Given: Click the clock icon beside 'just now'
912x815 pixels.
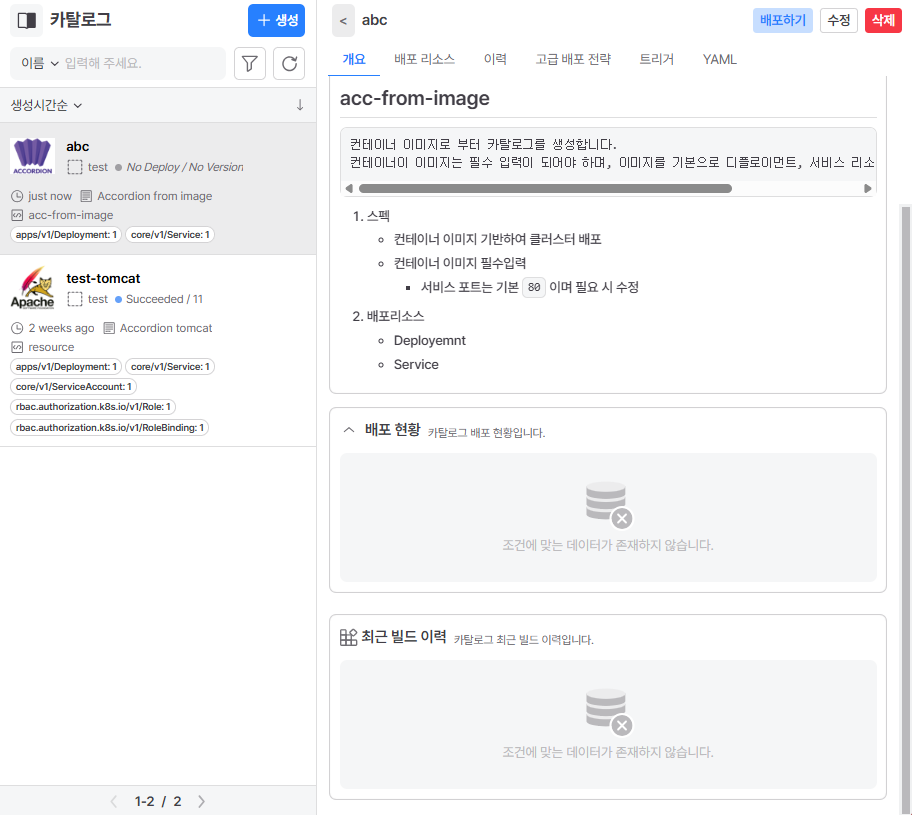Looking at the screenshot, I should (17, 196).
